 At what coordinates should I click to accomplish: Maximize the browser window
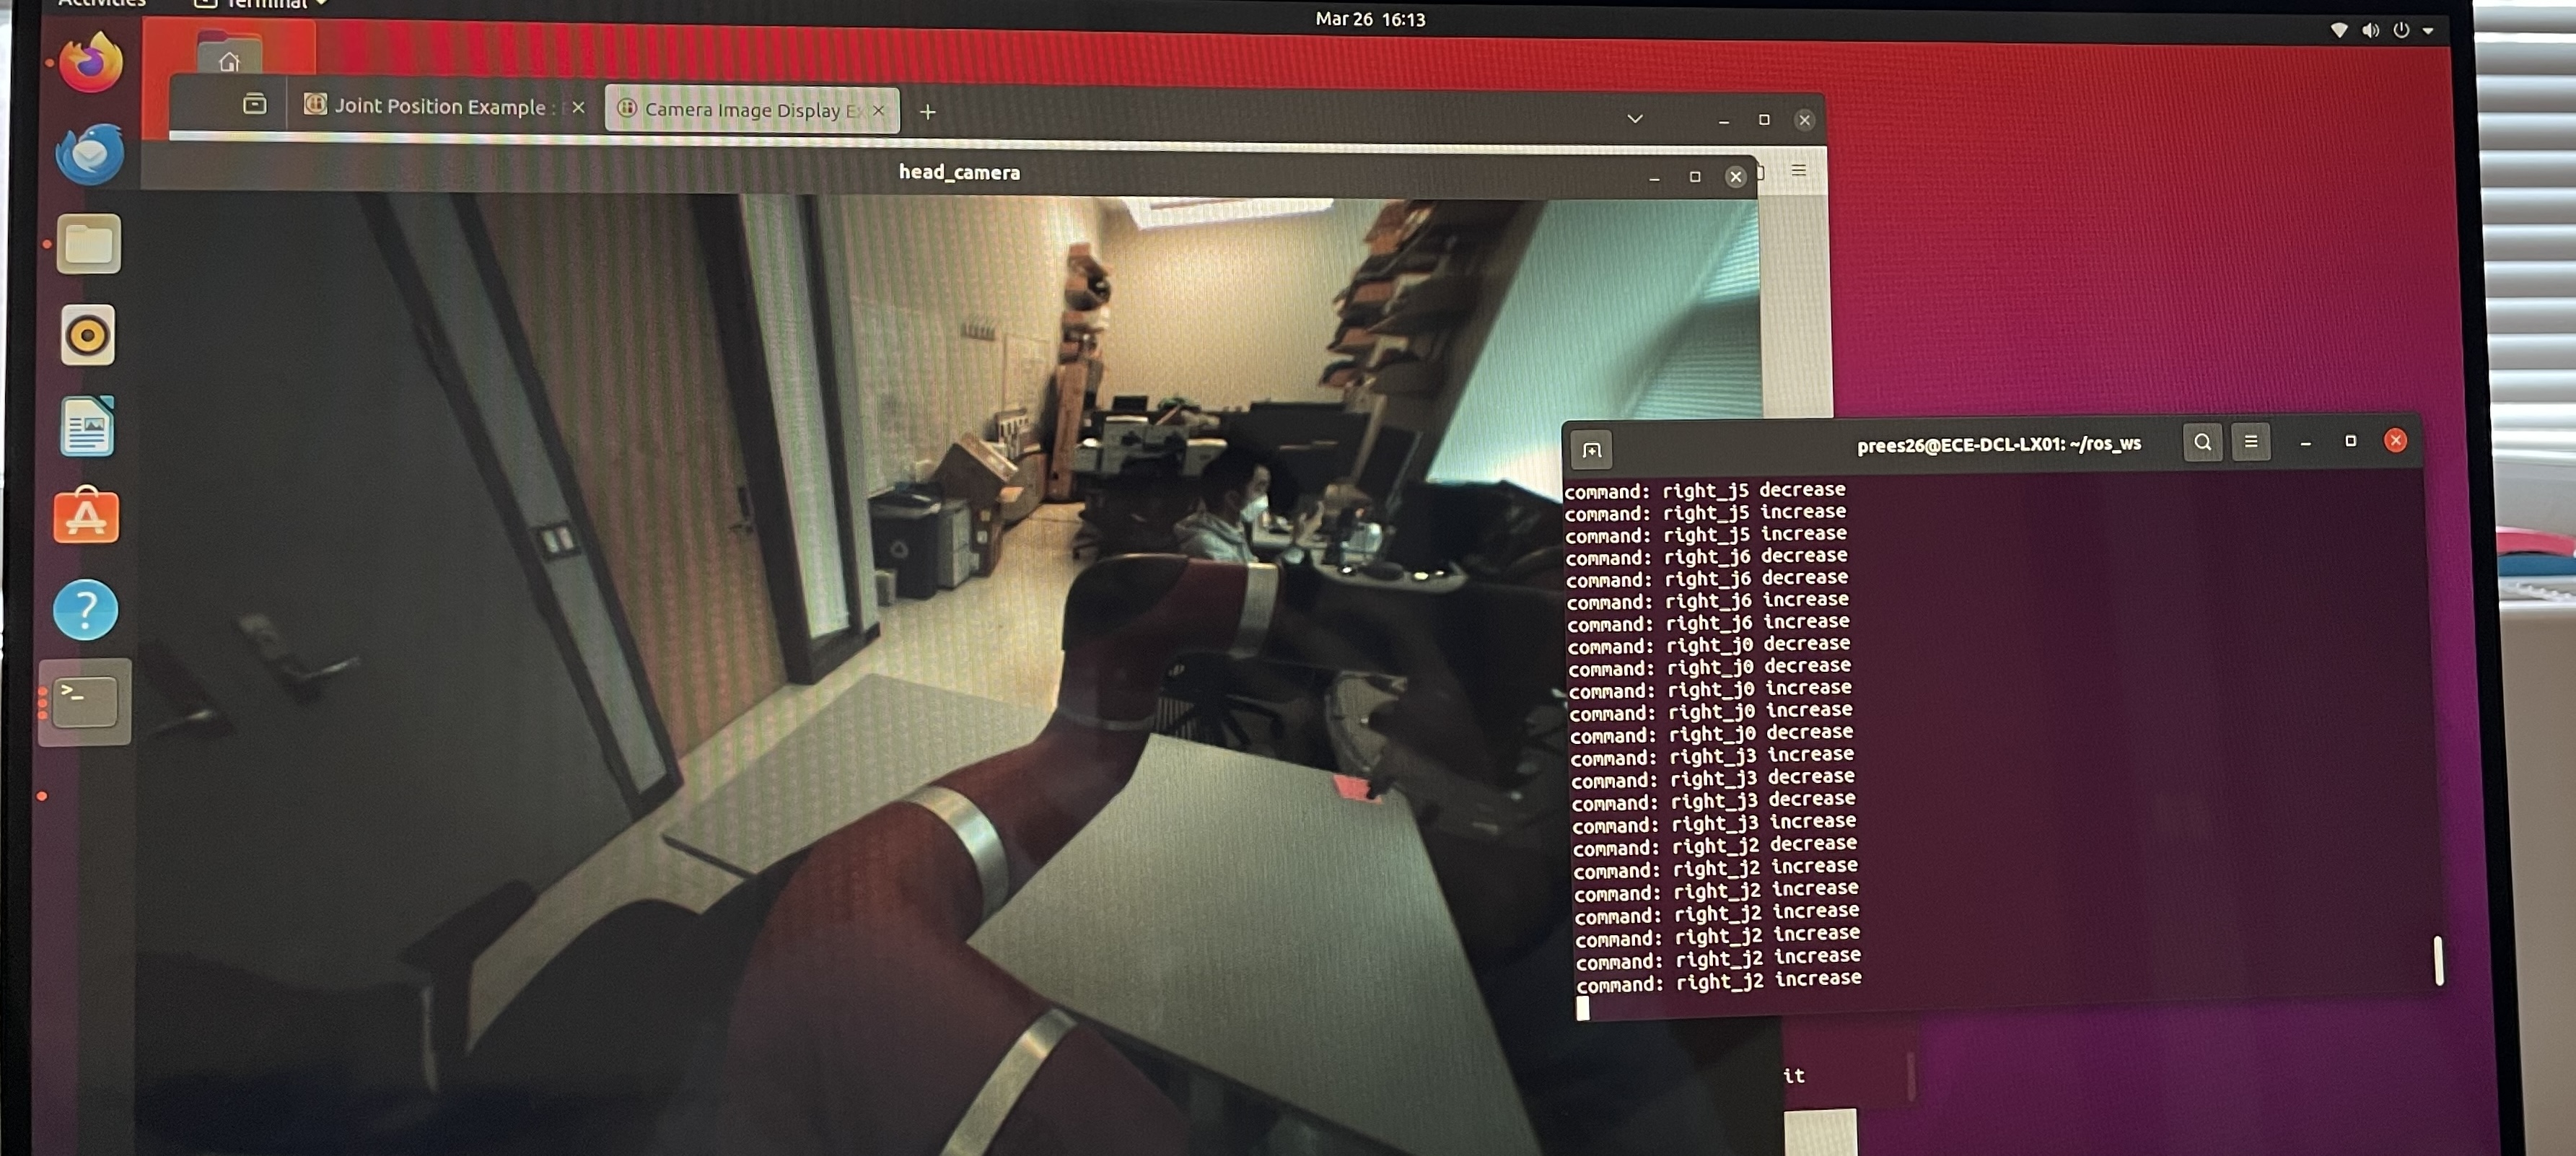pyautogui.click(x=1764, y=120)
